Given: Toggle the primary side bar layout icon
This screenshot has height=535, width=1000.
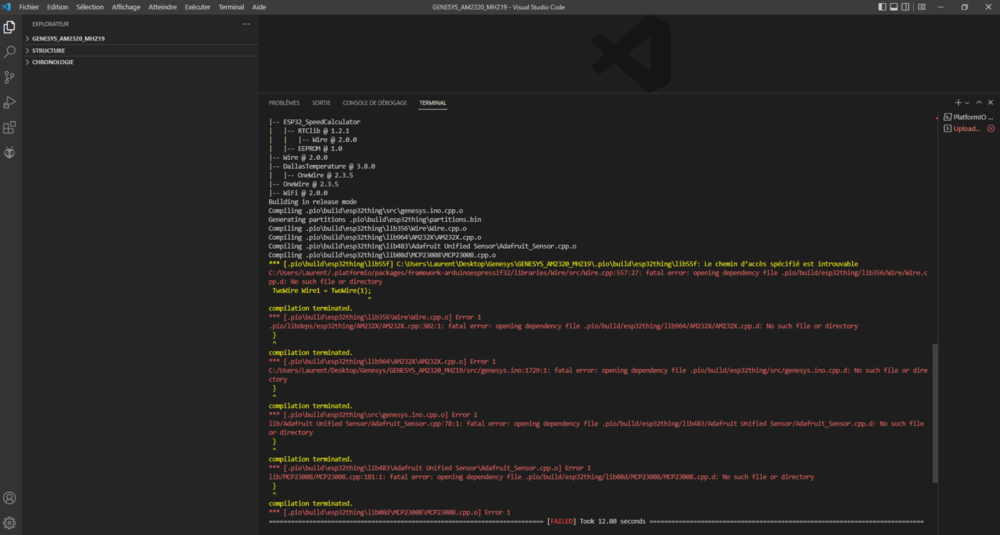Looking at the screenshot, I should point(882,7).
